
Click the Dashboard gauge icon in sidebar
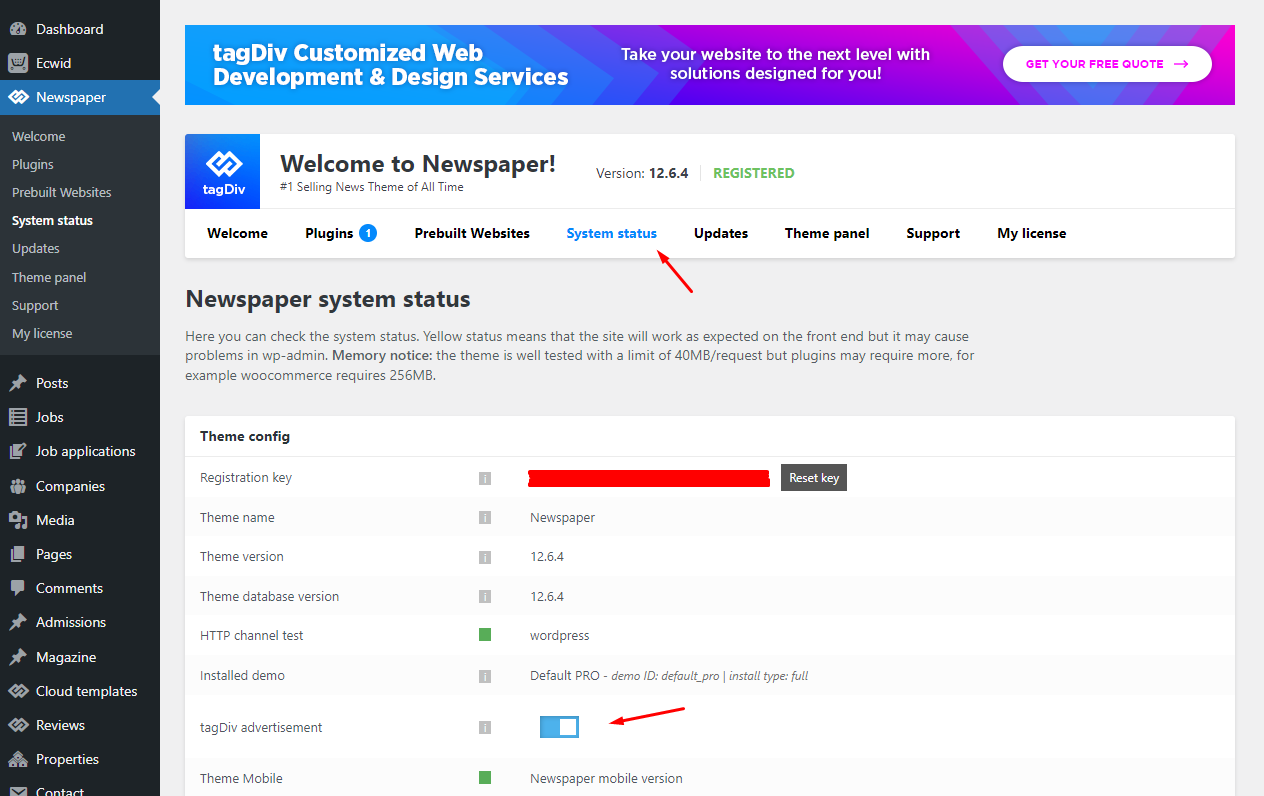(x=18, y=29)
